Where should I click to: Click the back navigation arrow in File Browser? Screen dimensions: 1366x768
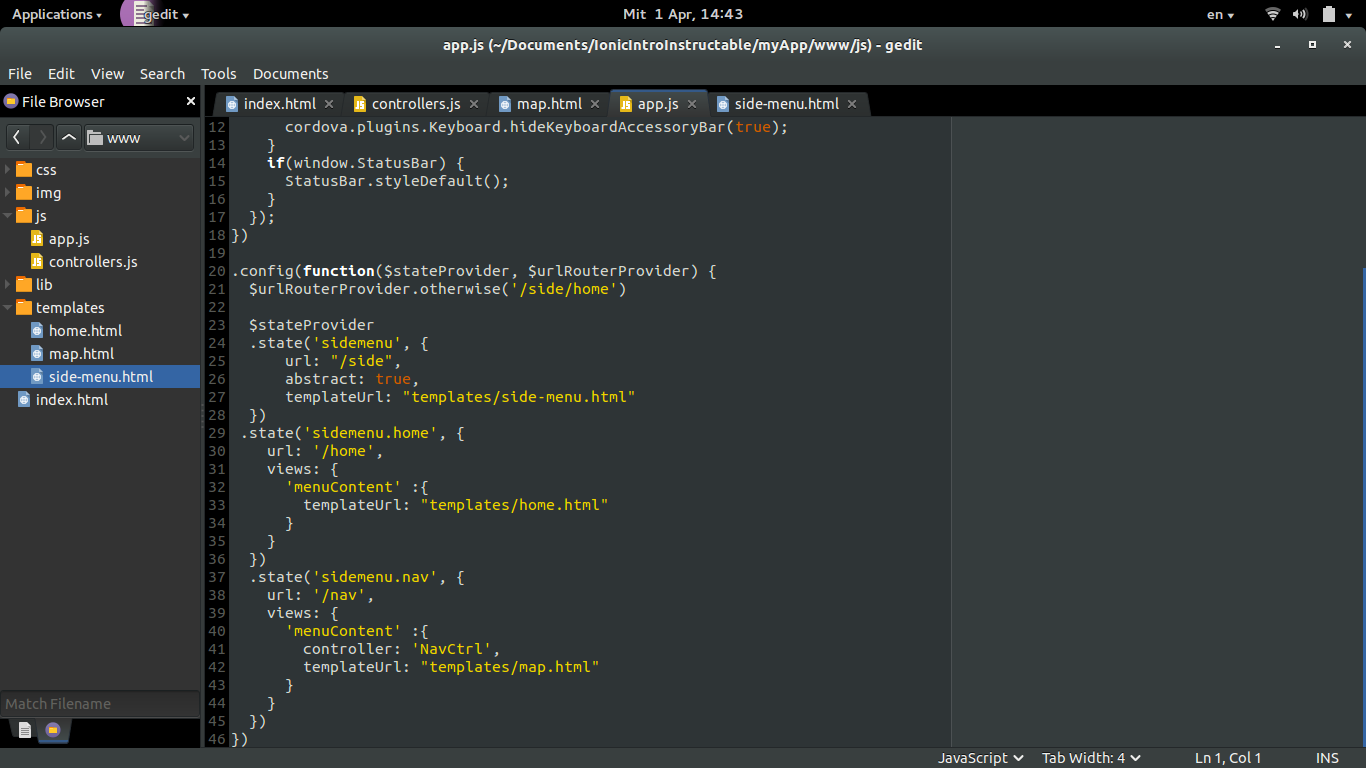15,137
